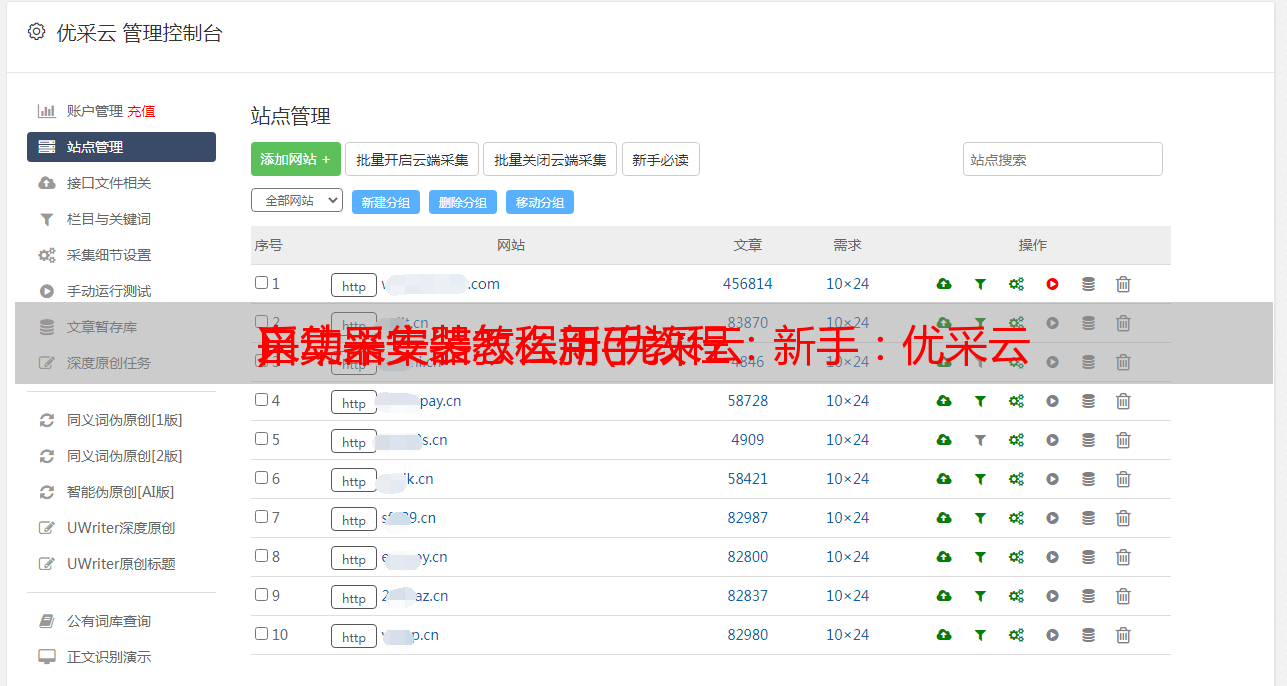Click the 新建分组 button
The height and width of the screenshot is (686, 1287).
386,202
